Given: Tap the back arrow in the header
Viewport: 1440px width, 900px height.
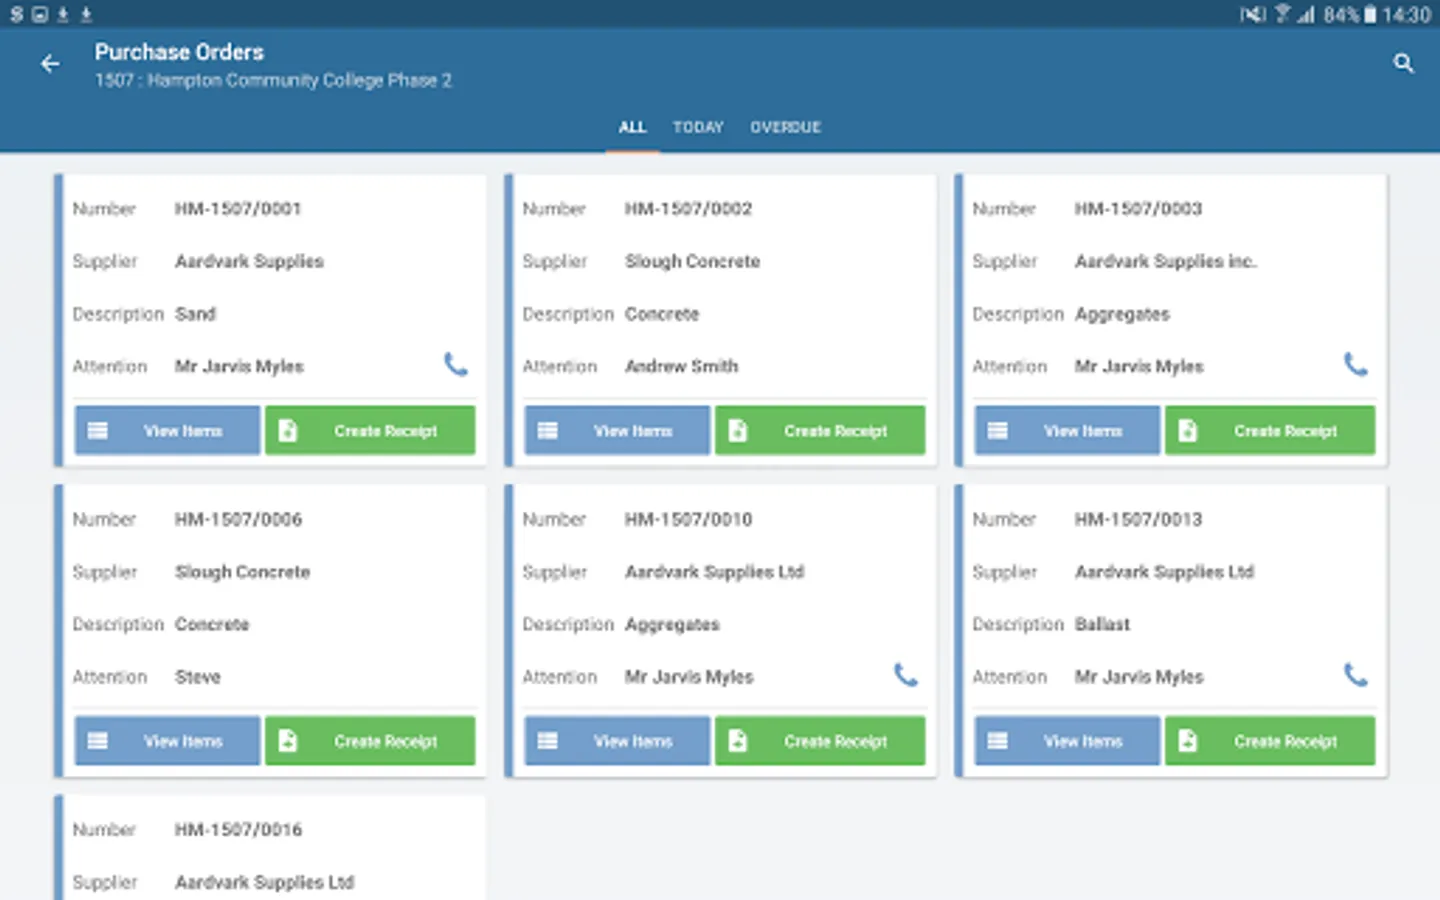Looking at the screenshot, I should [50, 64].
